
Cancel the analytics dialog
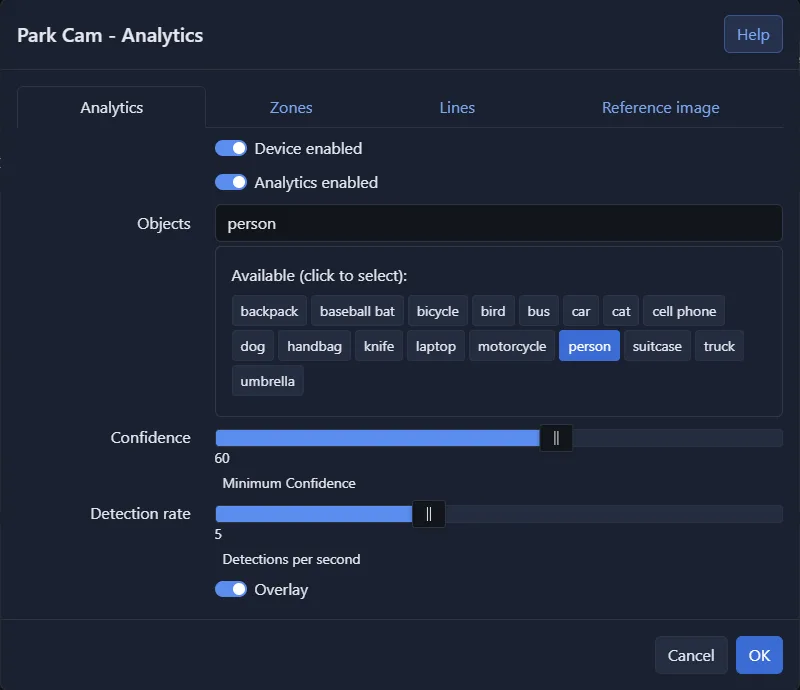click(691, 655)
